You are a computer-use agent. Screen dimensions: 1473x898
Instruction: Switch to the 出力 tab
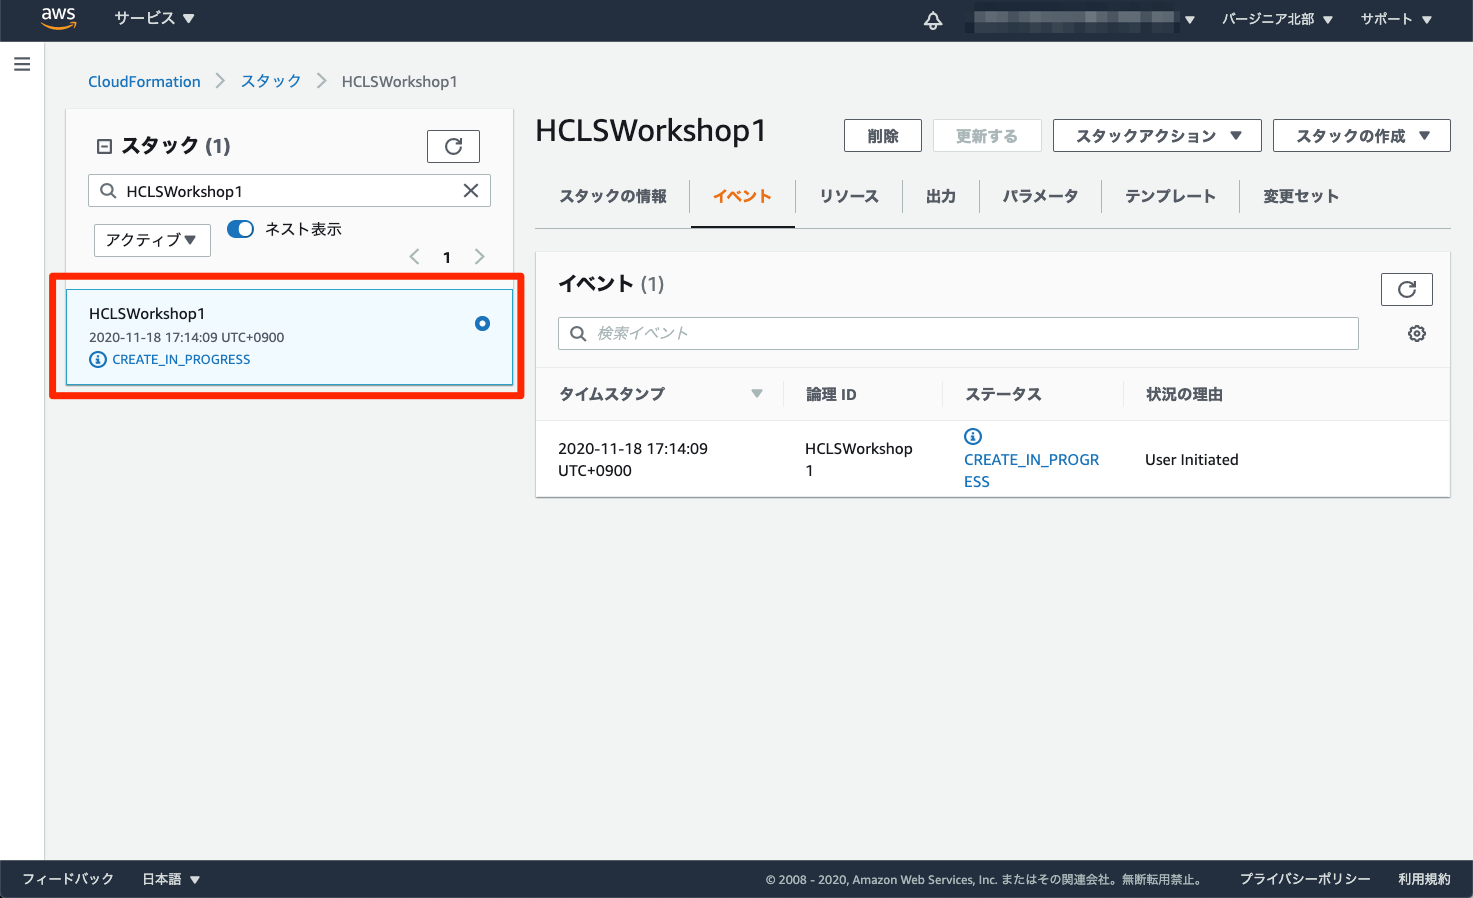pyautogui.click(x=941, y=196)
